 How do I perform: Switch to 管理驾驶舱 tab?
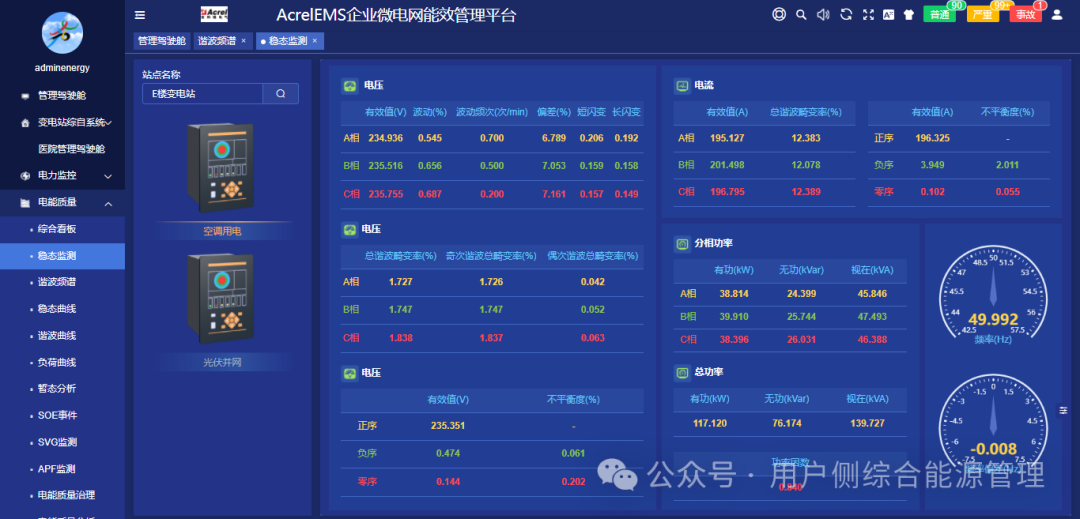[x=162, y=41]
